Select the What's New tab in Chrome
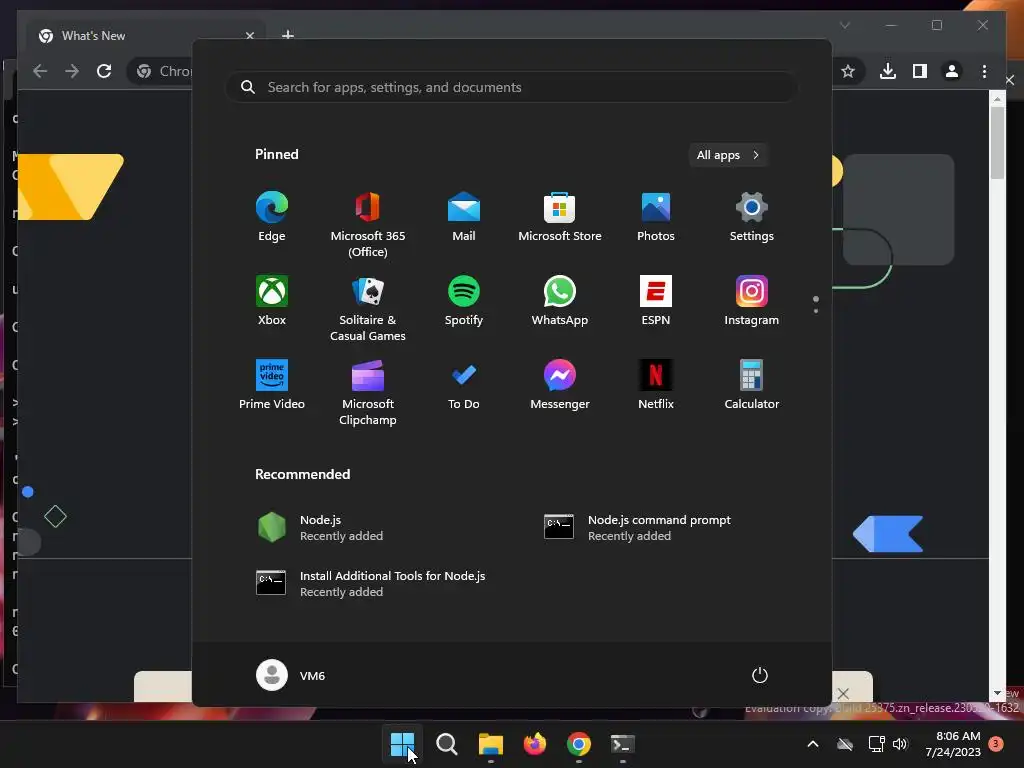 tap(145, 35)
